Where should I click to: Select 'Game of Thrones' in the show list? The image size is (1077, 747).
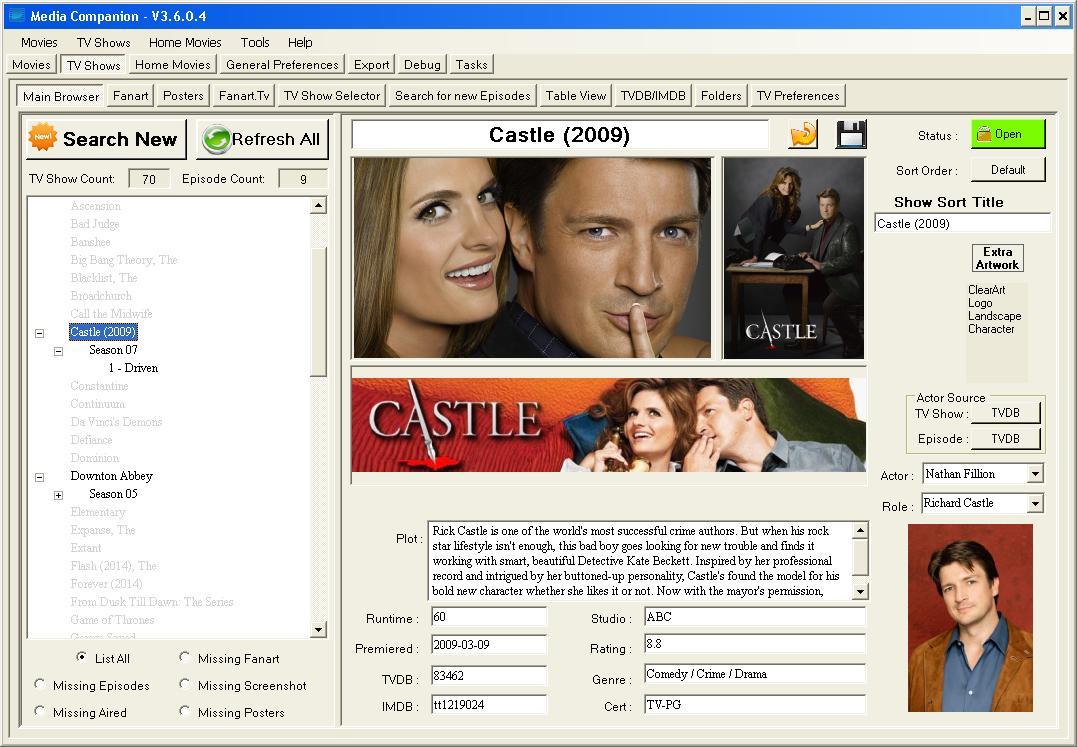click(112, 620)
